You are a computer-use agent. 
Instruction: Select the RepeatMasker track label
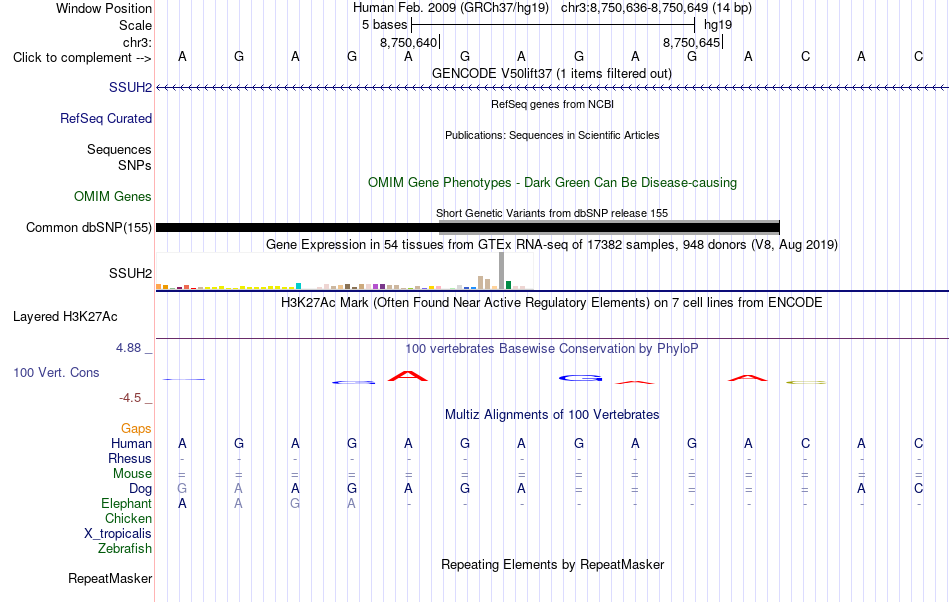pos(110,578)
